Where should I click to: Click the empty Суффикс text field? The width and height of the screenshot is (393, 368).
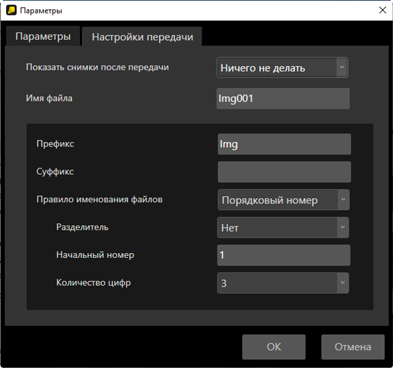coord(284,172)
